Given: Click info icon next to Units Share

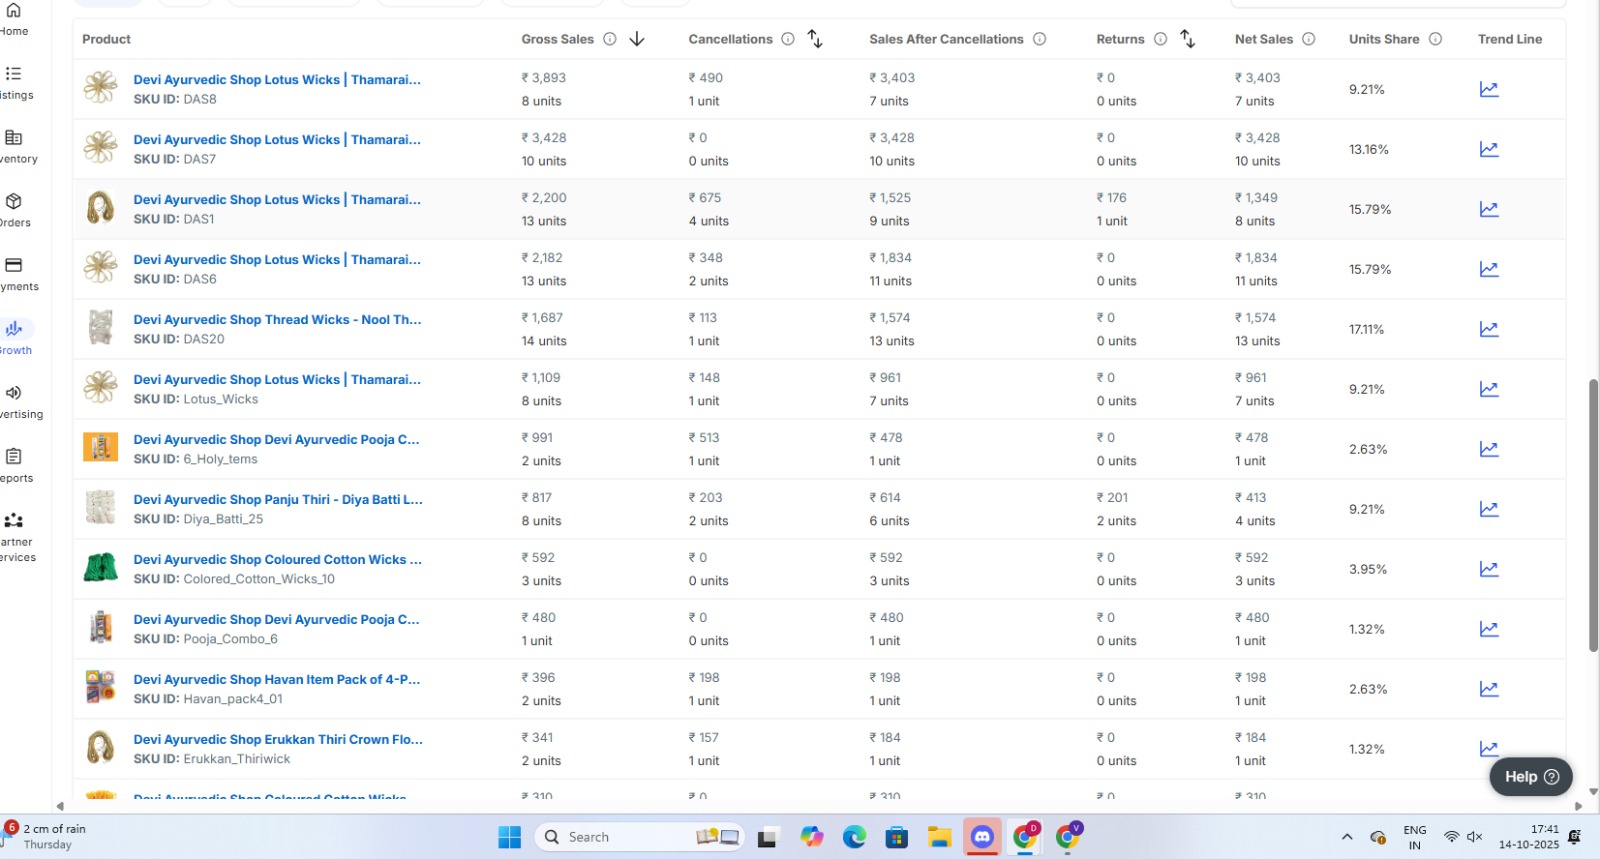Looking at the screenshot, I should tap(1435, 39).
